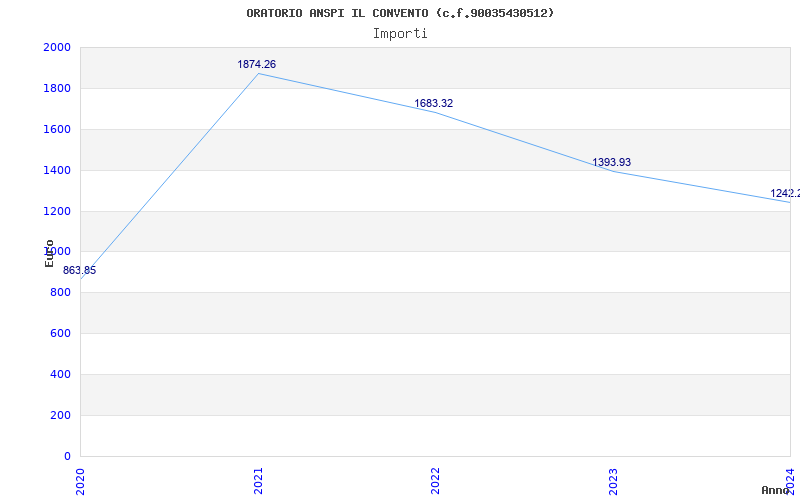The height and width of the screenshot is (500, 800).
Task: Click the chart title ORATORIO ANSPI IL CONVENTO
Action: (x=400, y=13)
